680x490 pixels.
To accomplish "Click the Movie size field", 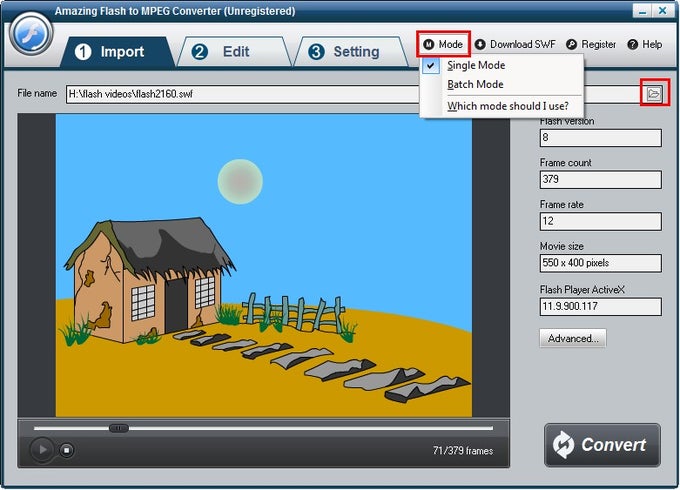I will [601, 263].
